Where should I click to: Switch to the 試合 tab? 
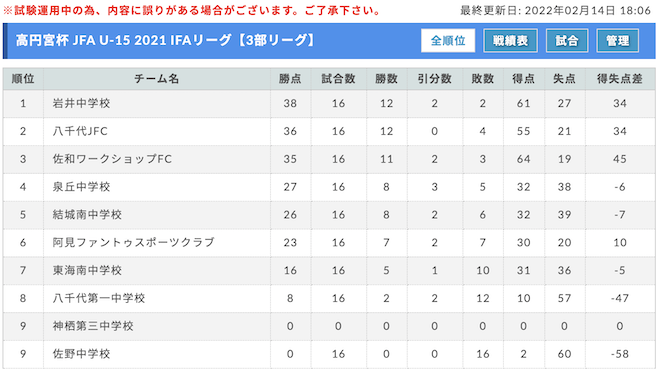coord(567,41)
